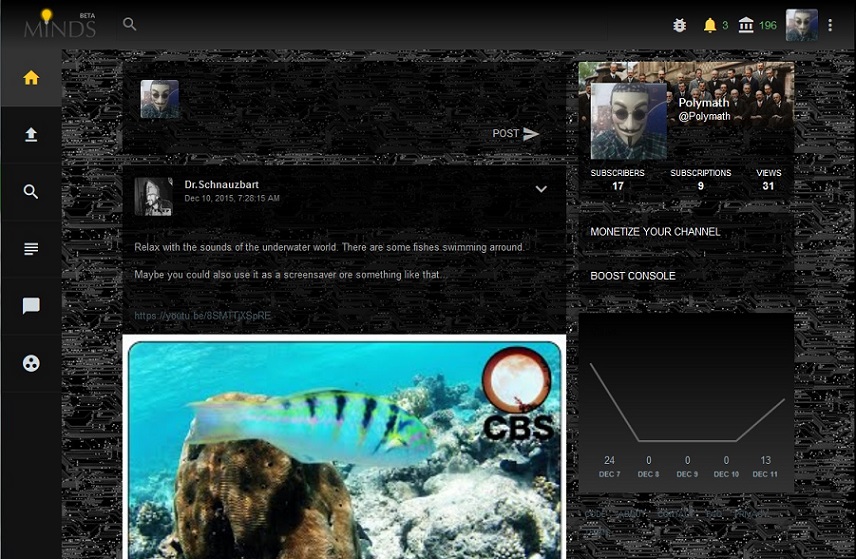
Task: Open top-right user avatar
Action: pos(801,25)
